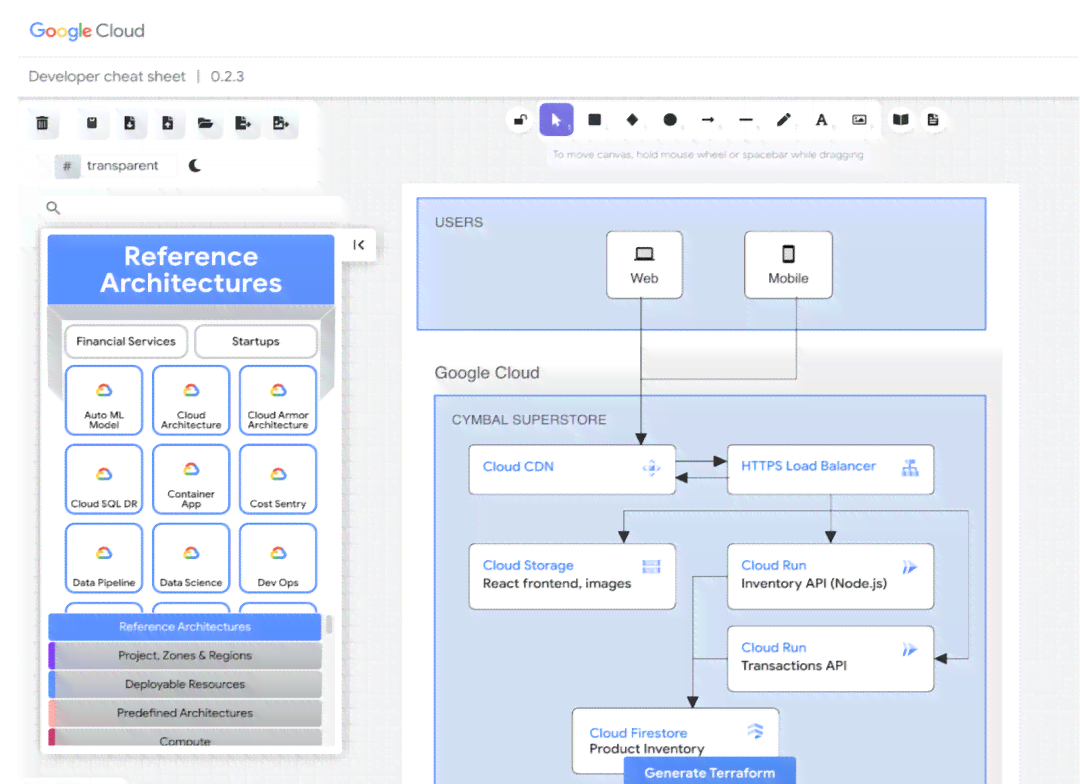
Task: Open the Startups tab
Action: tap(256, 341)
